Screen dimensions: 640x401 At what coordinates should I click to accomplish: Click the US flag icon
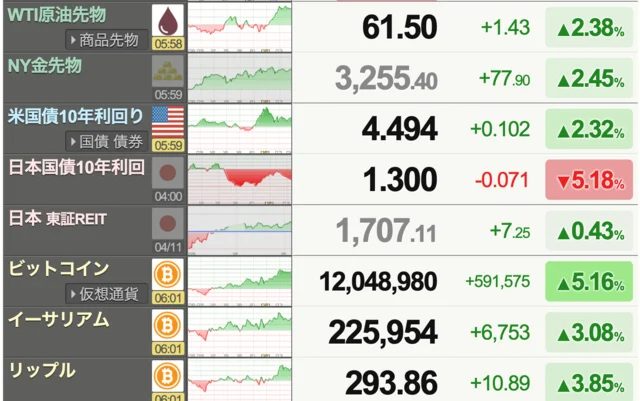167,122
